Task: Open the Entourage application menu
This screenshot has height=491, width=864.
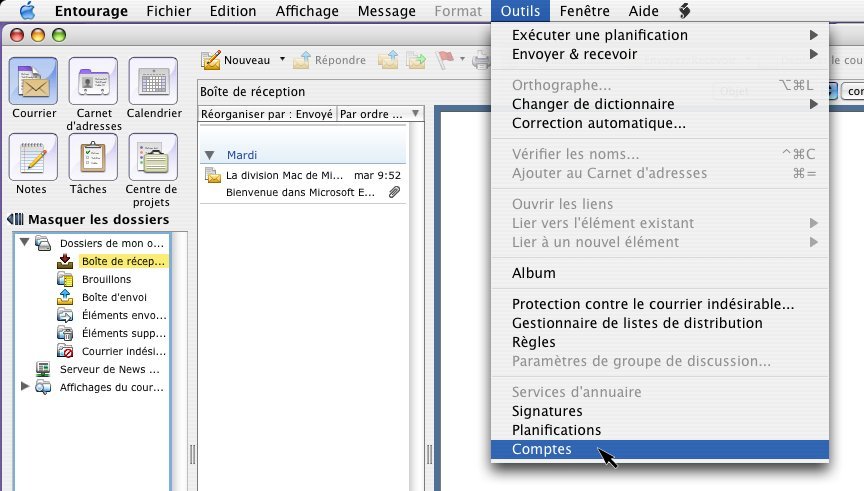Action: pyautogui.click(x=91, y=11)
